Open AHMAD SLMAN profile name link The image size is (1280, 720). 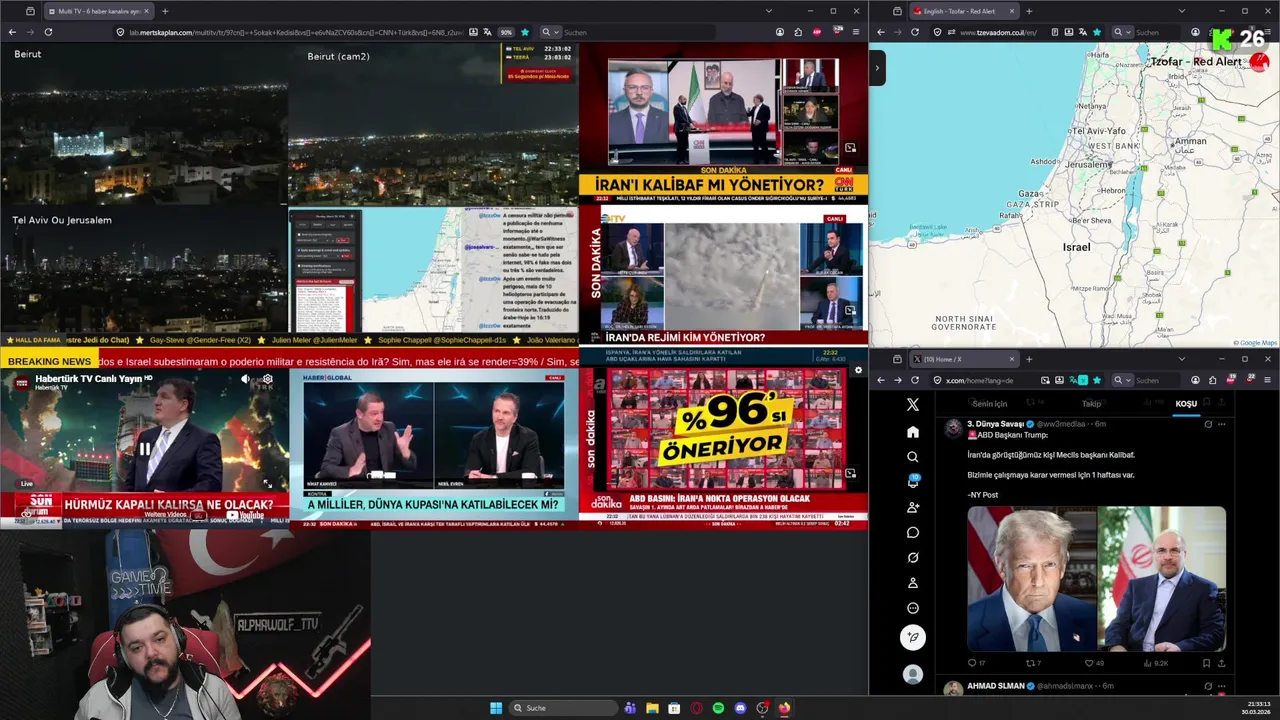point(995,686)
